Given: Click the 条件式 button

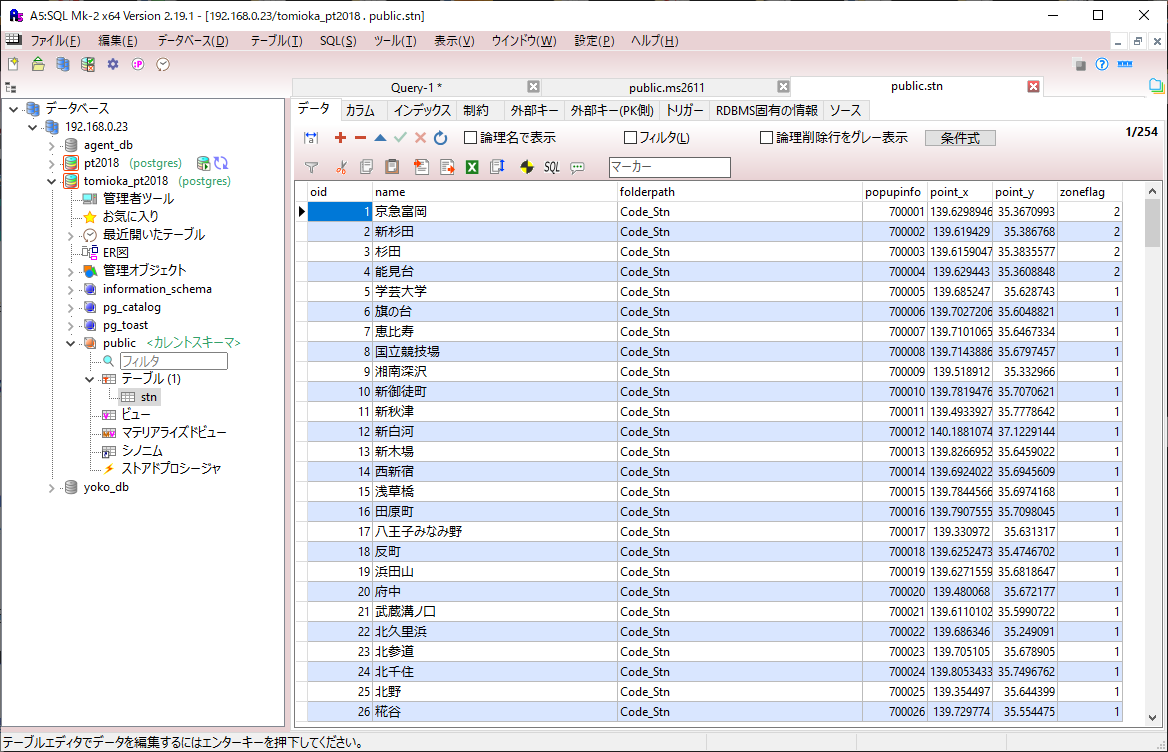Looking at the screenshot, I should click(960, 138).
